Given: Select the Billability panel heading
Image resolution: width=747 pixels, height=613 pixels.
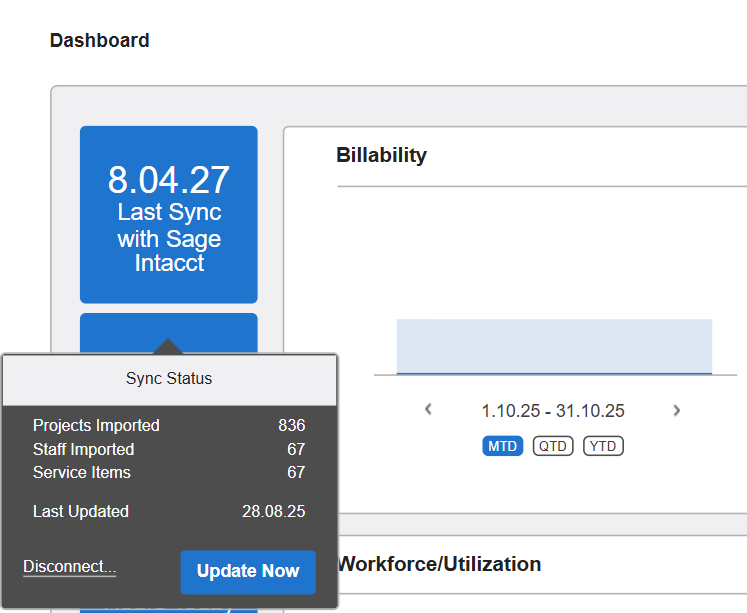Looking at the screenshot, I should click(381, 155).
